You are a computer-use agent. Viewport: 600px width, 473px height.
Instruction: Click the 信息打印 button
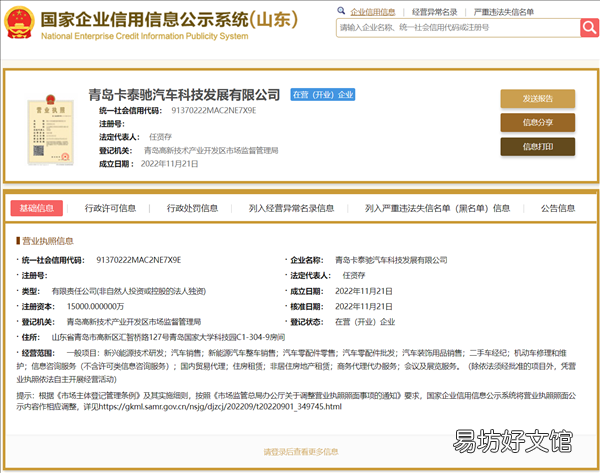[x=538, y=147]
